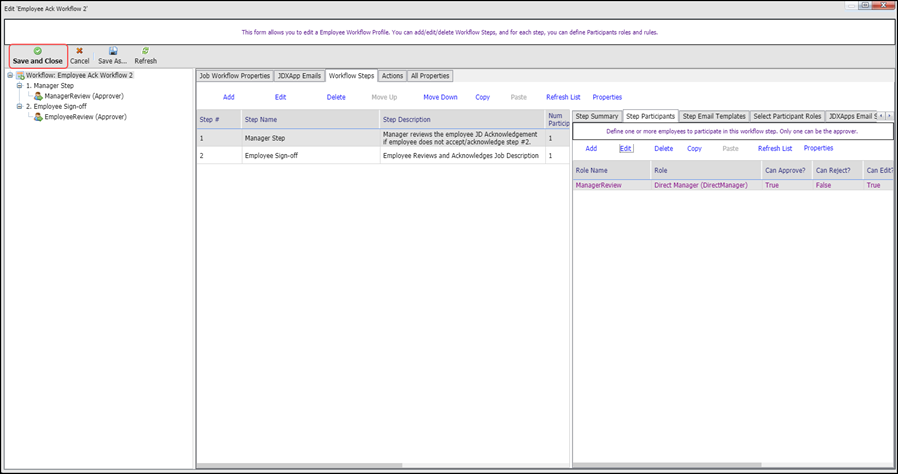Select the EmployeeReview approver user icon
Image resolution: width=899 pixels, height=474 pixels.
point(38,117)
